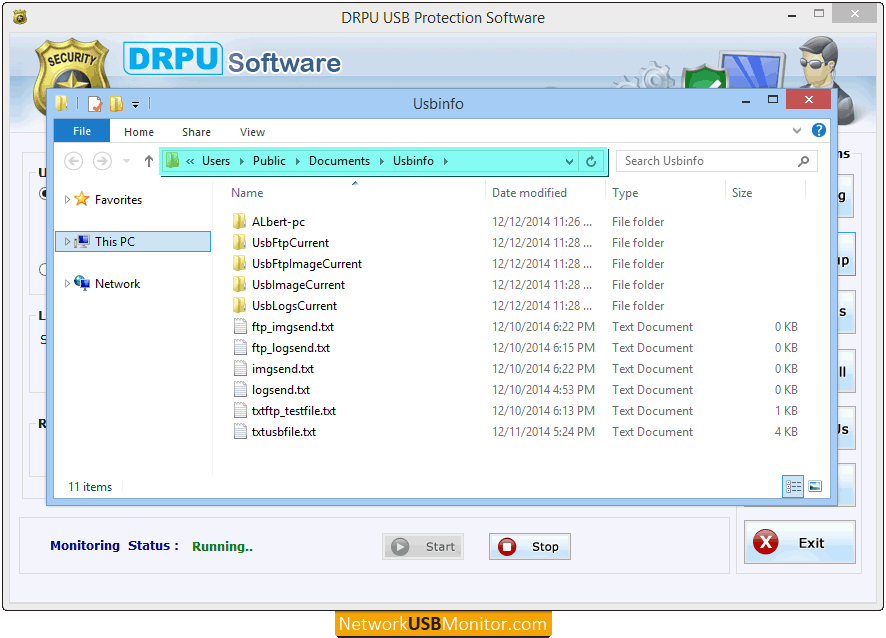886x638 pixels.
Task: Switch to Large icons view layout
Action: click(815, 487)
